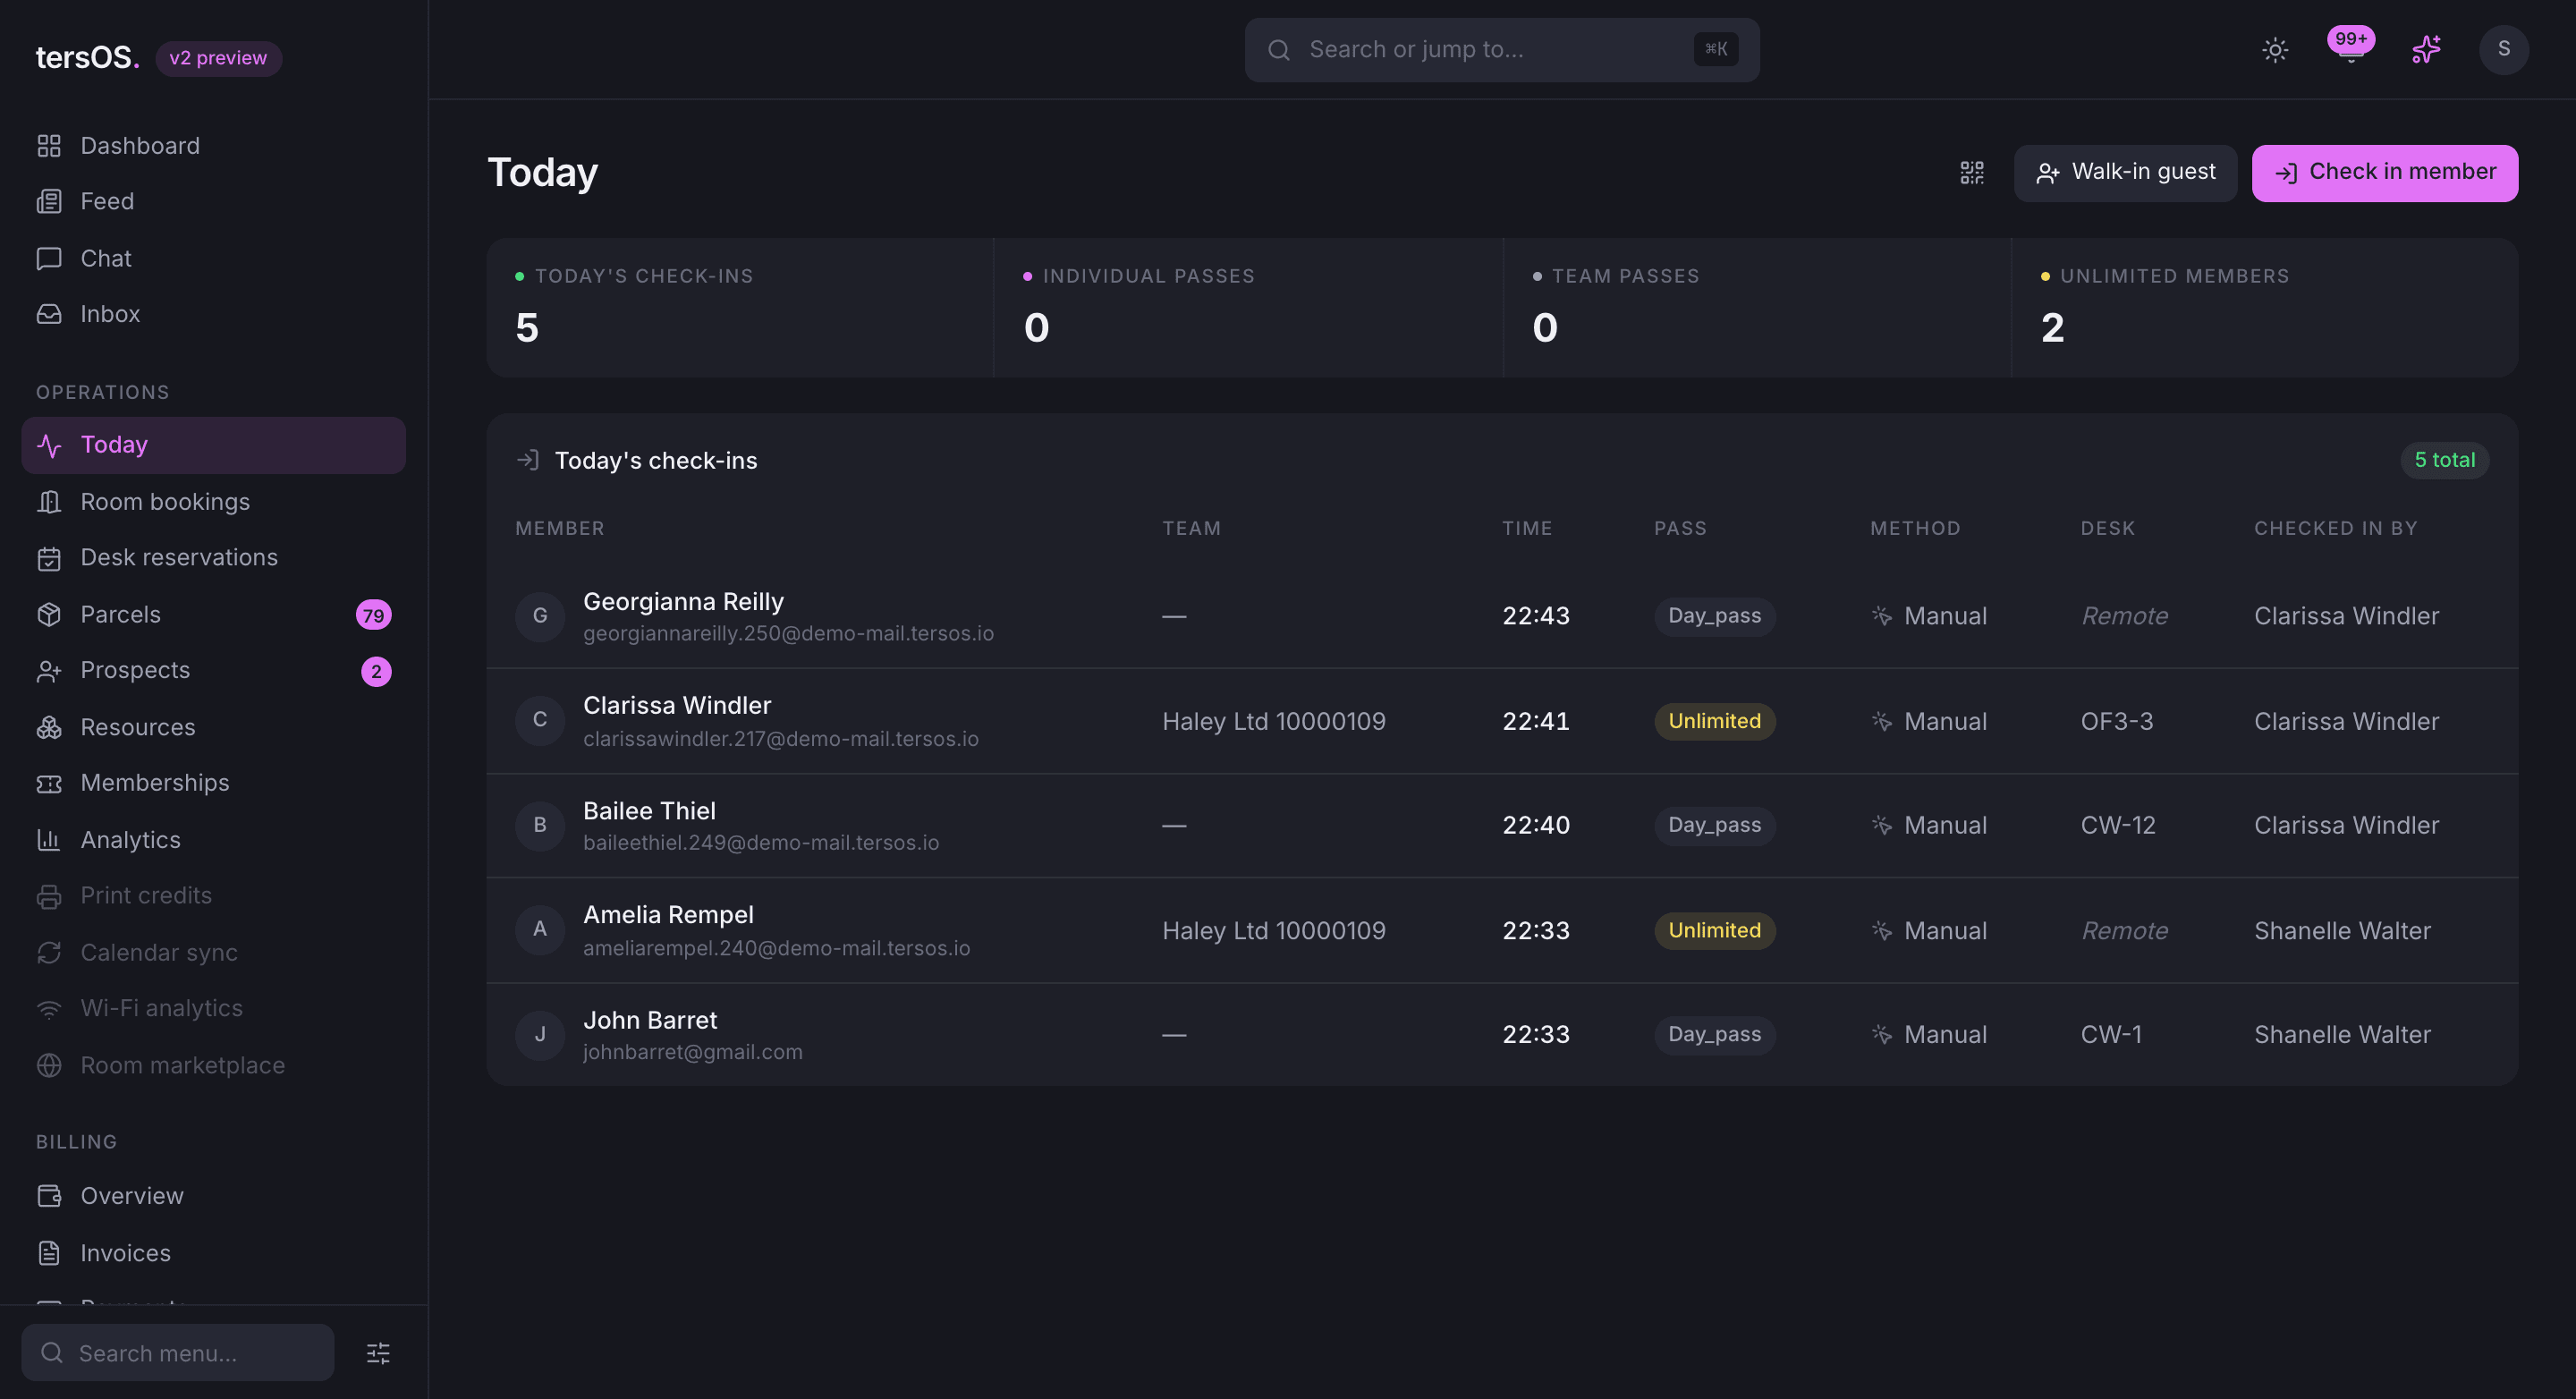Click the Calendar sync refresh icon
2576x1399 pixels.
tap(49, 952)
